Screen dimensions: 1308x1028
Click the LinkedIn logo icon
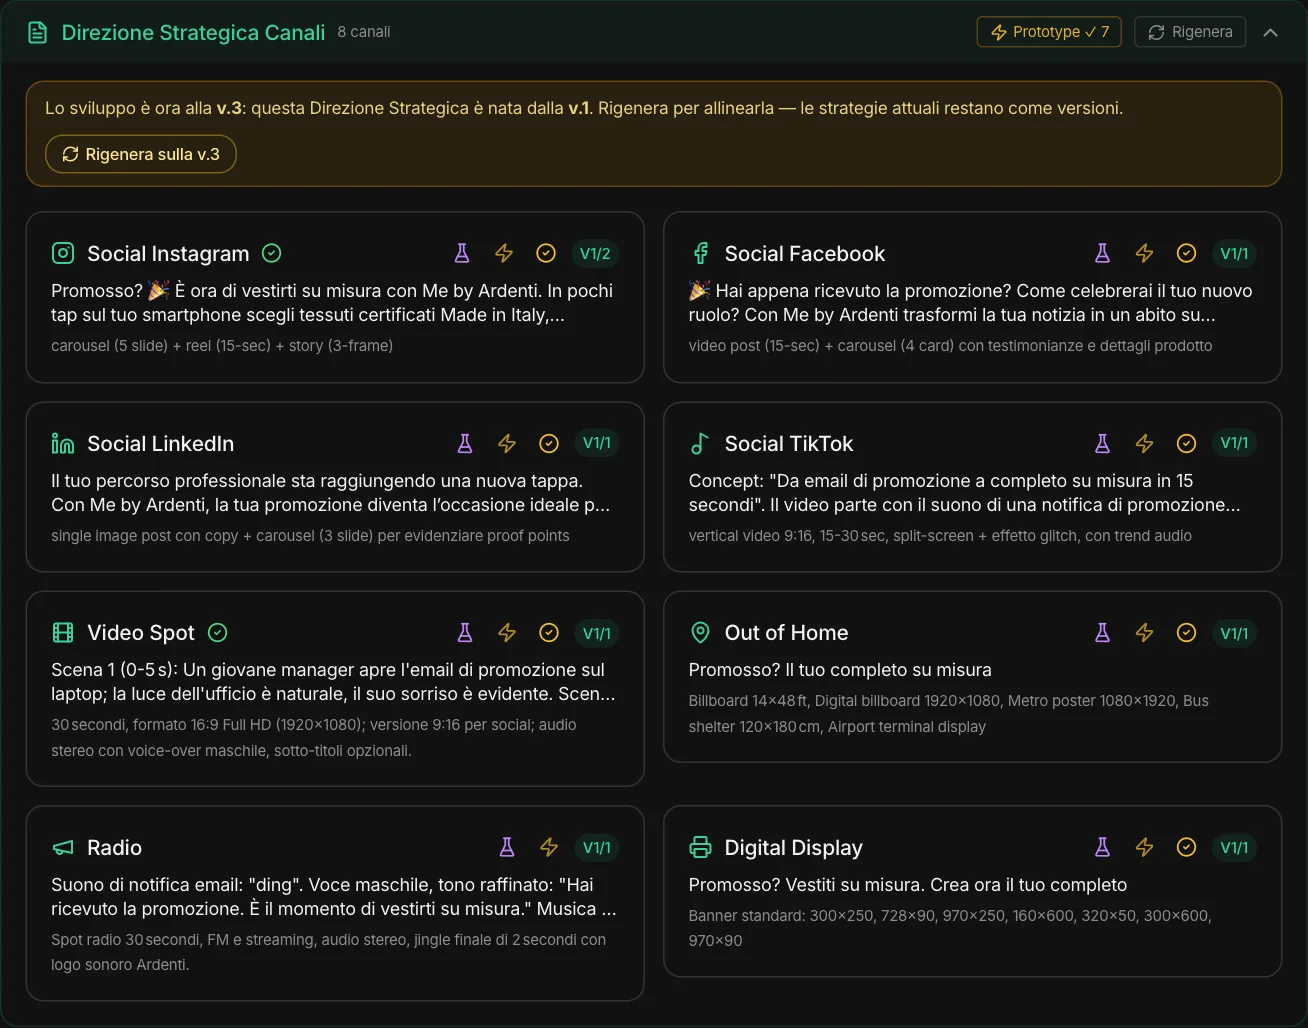(63, 443)
